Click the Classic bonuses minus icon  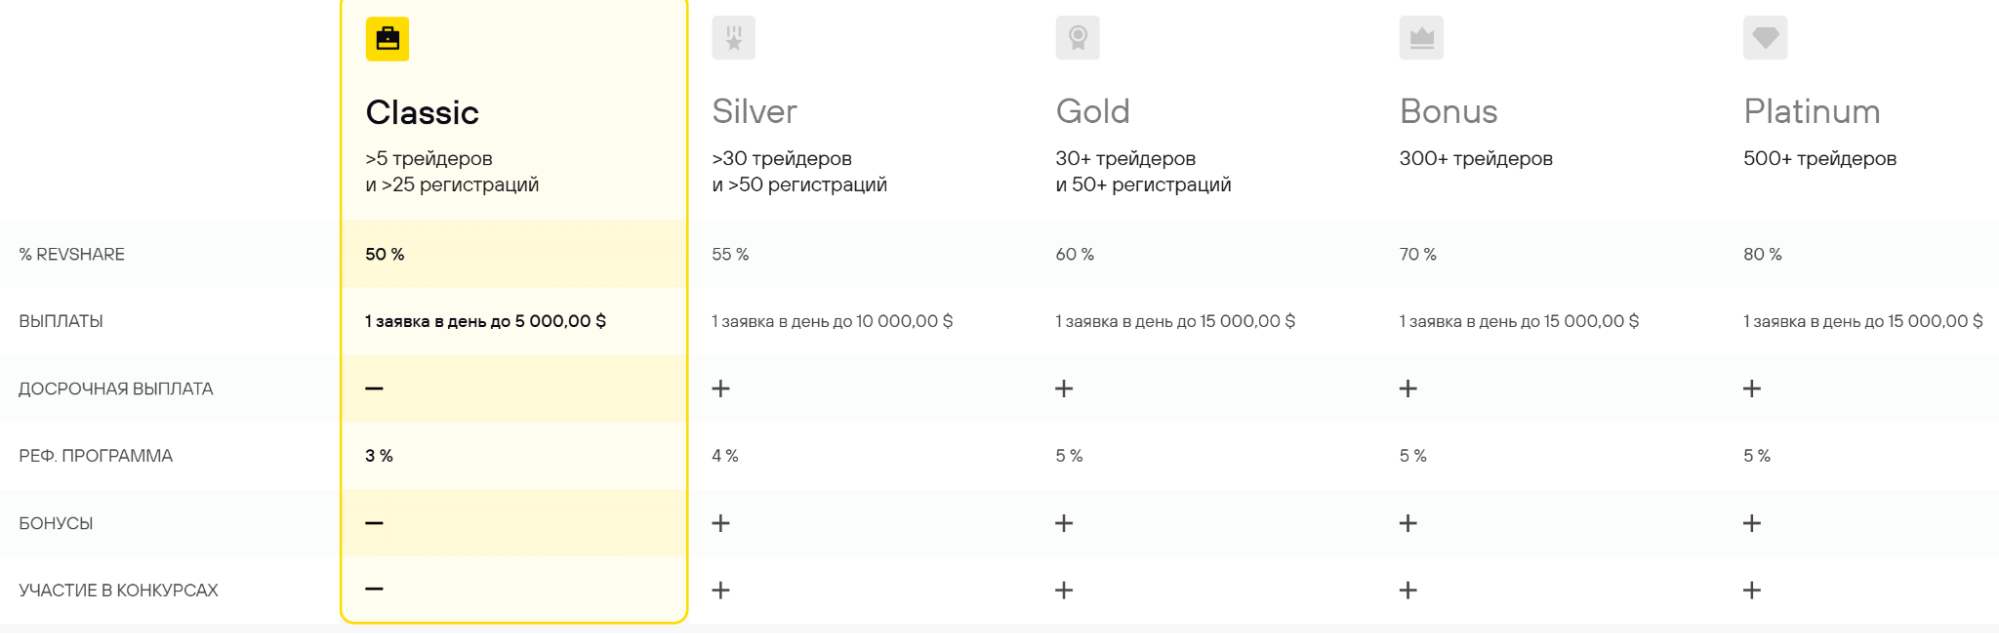click(374, 523)
